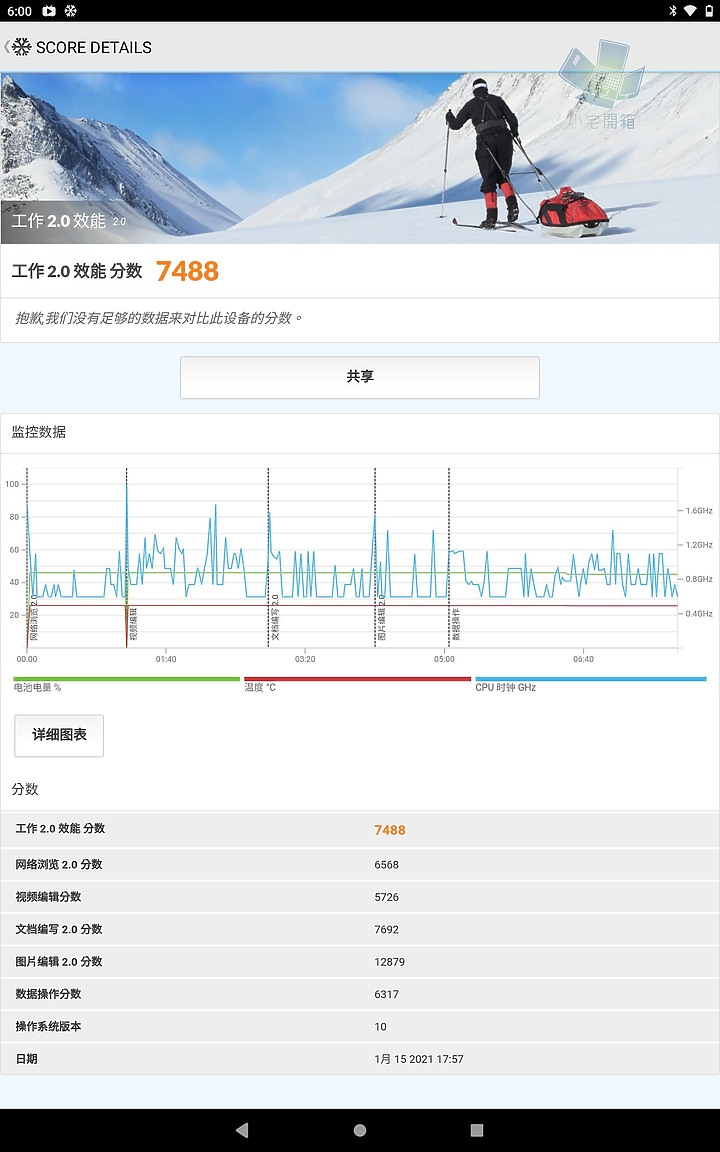
Task: Select the CPU 时钟 GHz legend bar
Action: click(591, 680)
